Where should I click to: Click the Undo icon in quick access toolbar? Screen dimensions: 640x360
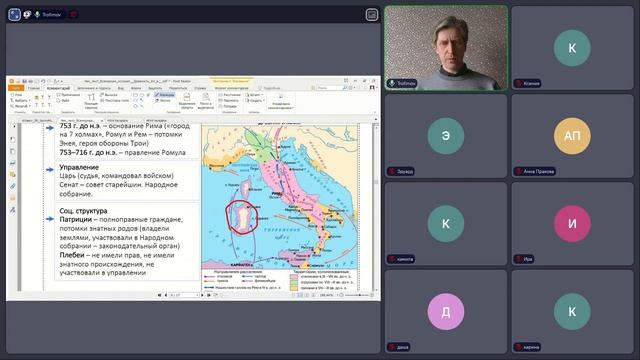(x=43, y=81)
